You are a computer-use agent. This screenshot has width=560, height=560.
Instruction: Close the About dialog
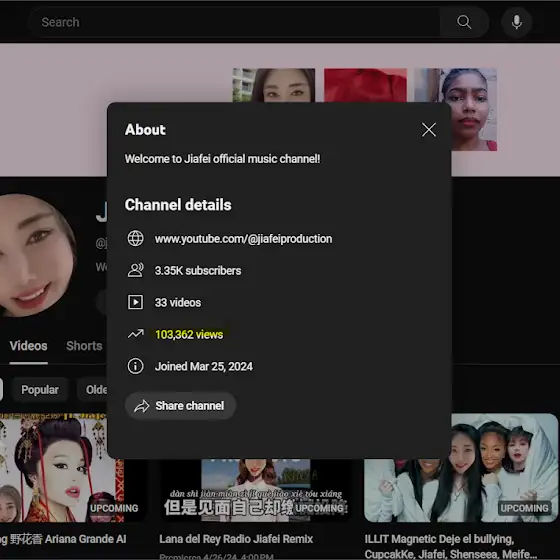click(x=429, y=130)
